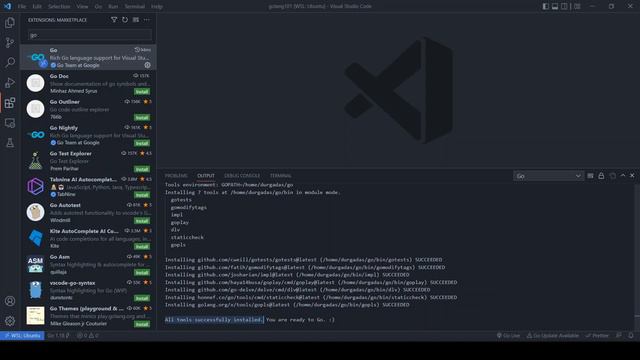Open the Run menu
The height and width of the screenshot is (360, 640).
(x=113, y=7)
